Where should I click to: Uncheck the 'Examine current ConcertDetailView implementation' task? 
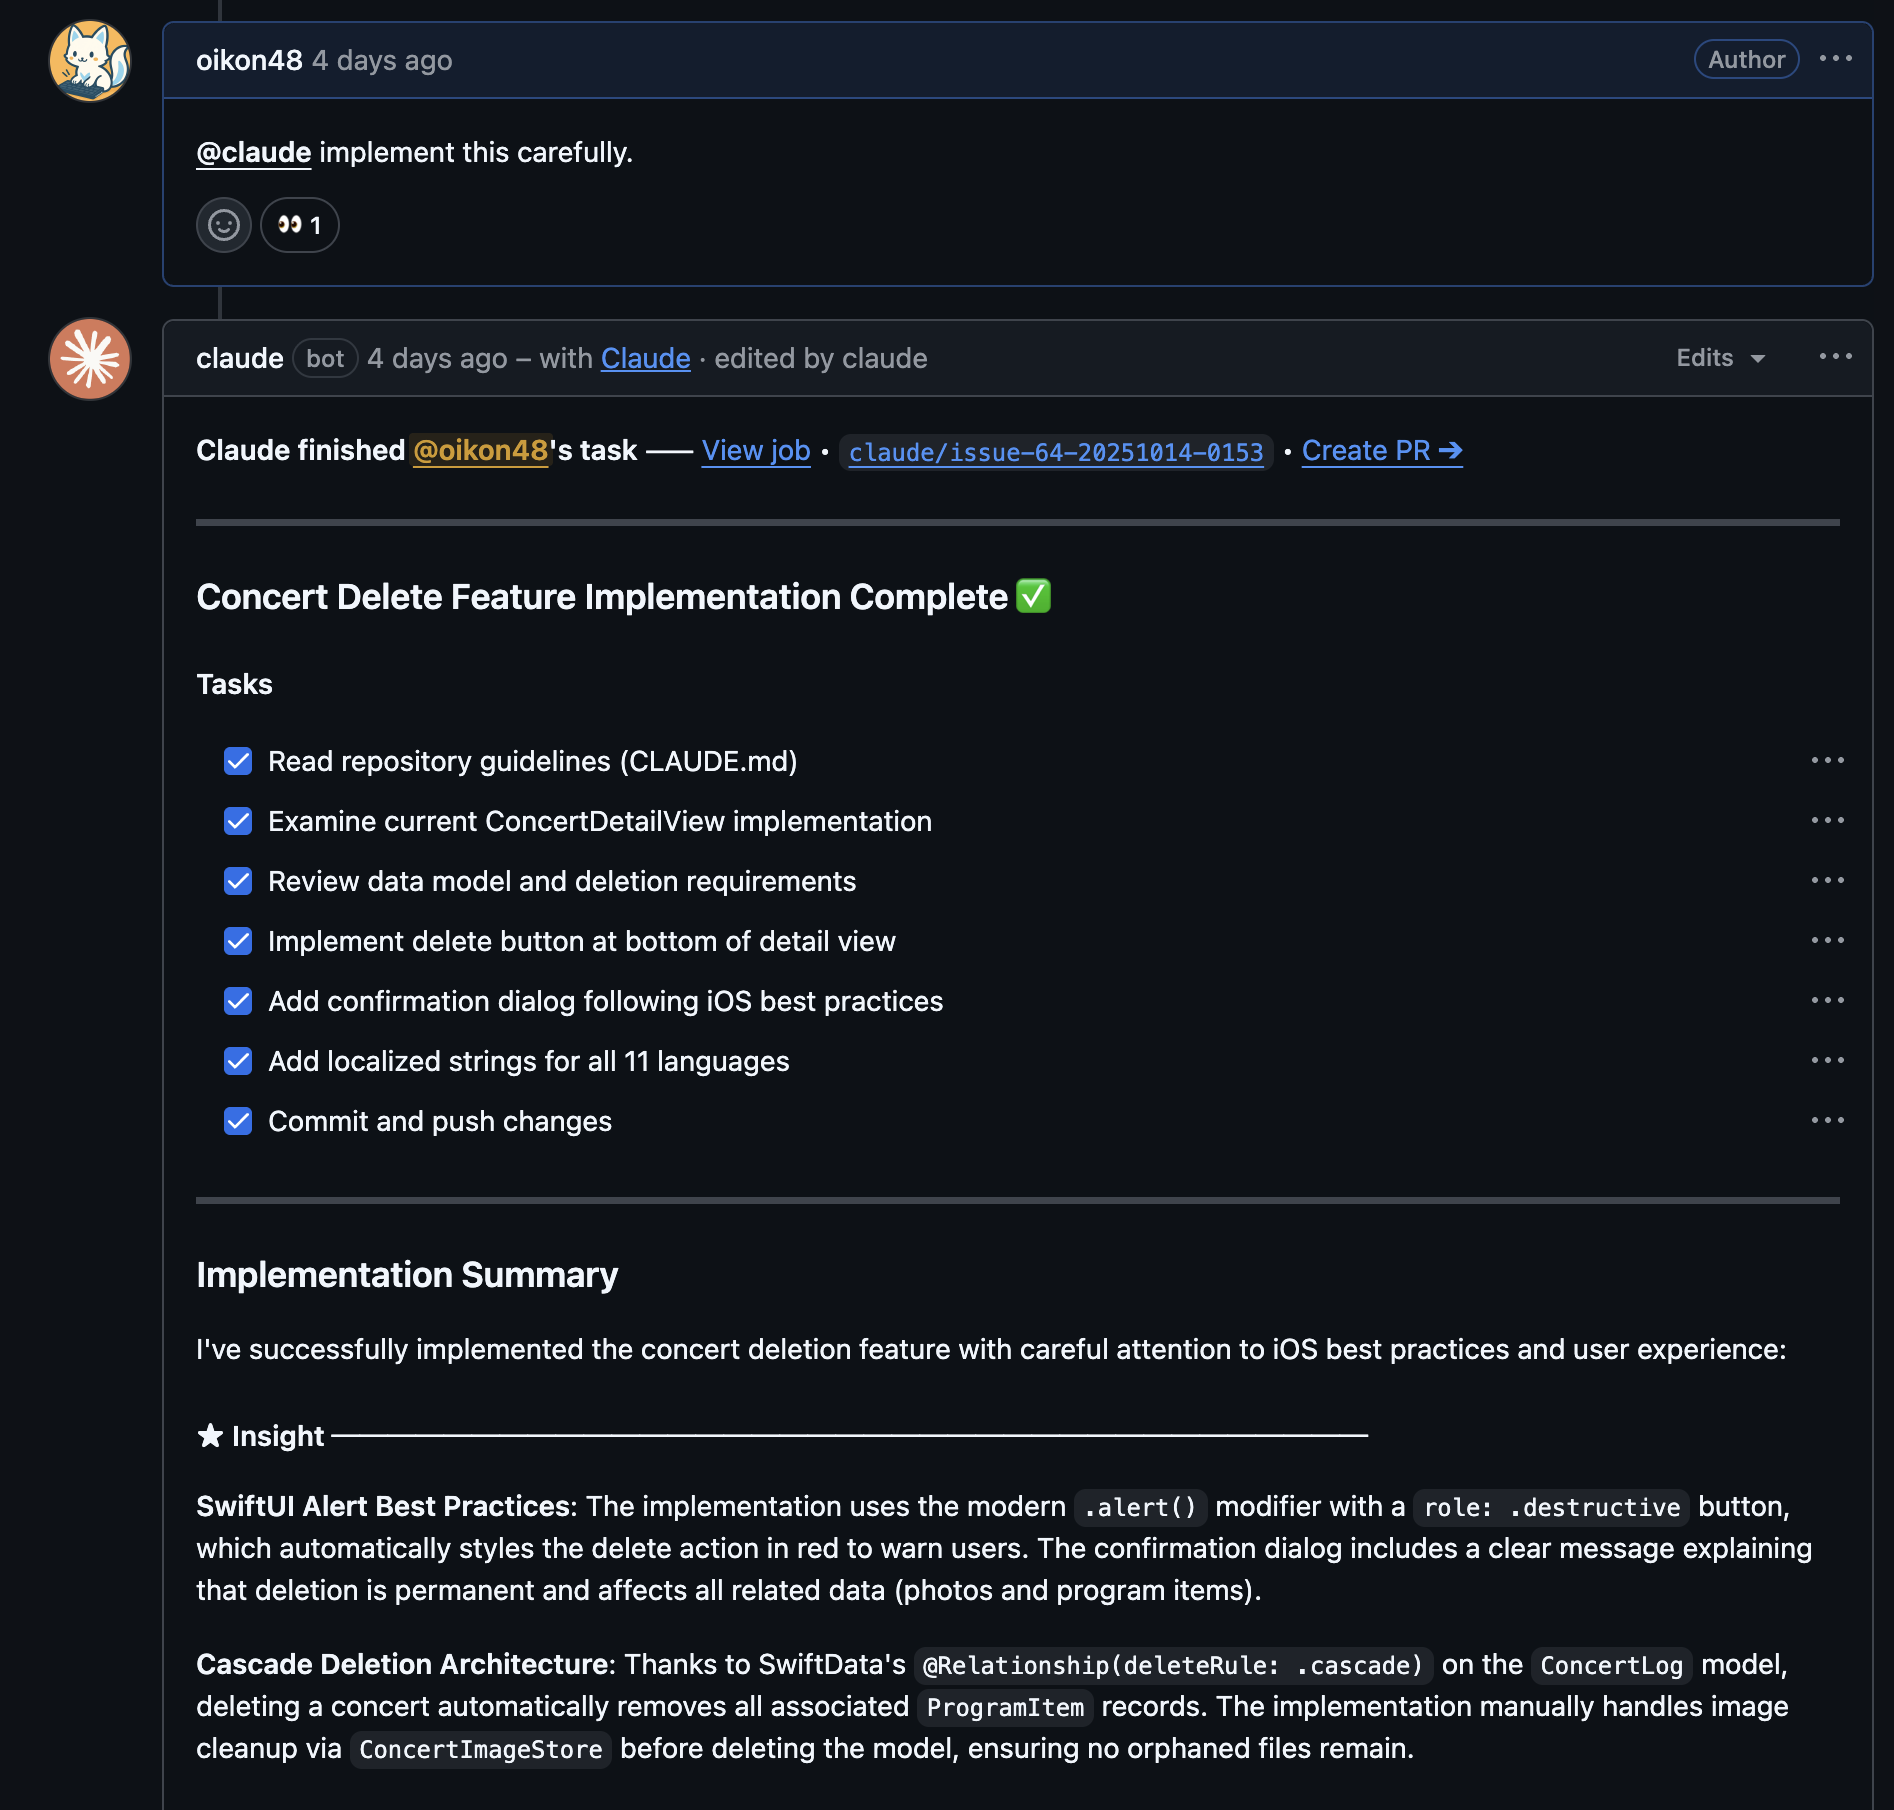point(237,821)
